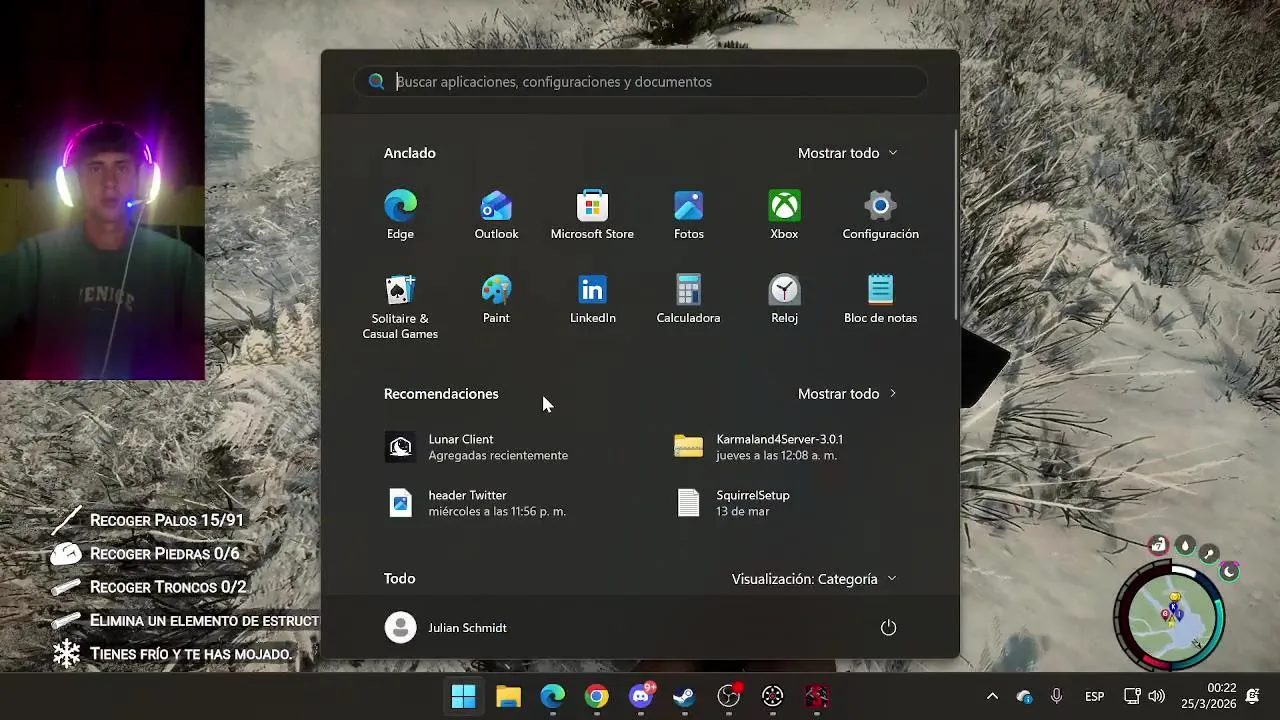Open the LinkedIn app
1280x720 pixels.
[592, 300]
